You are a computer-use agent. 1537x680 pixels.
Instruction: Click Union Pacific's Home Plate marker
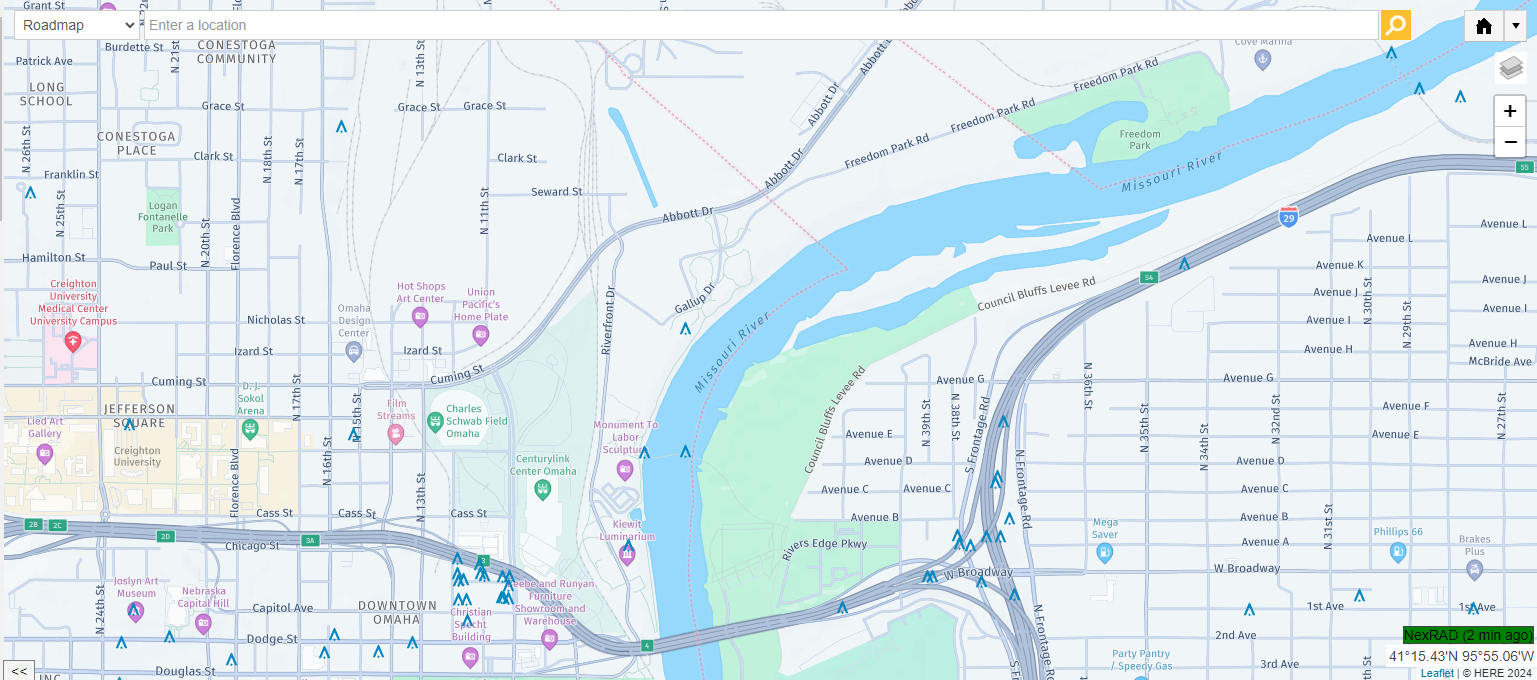pyautogui.click(x=481, y=335)
